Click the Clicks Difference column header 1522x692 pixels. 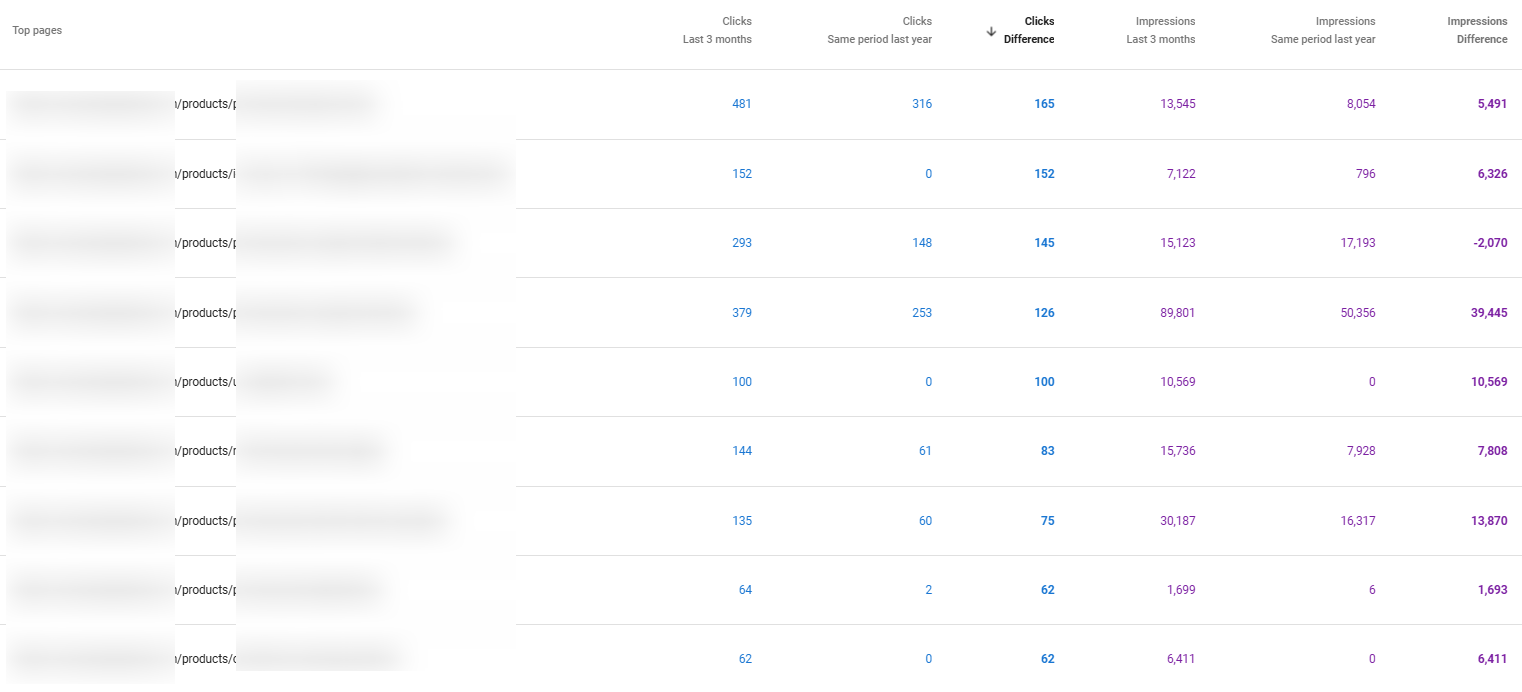pos(1029,30)
